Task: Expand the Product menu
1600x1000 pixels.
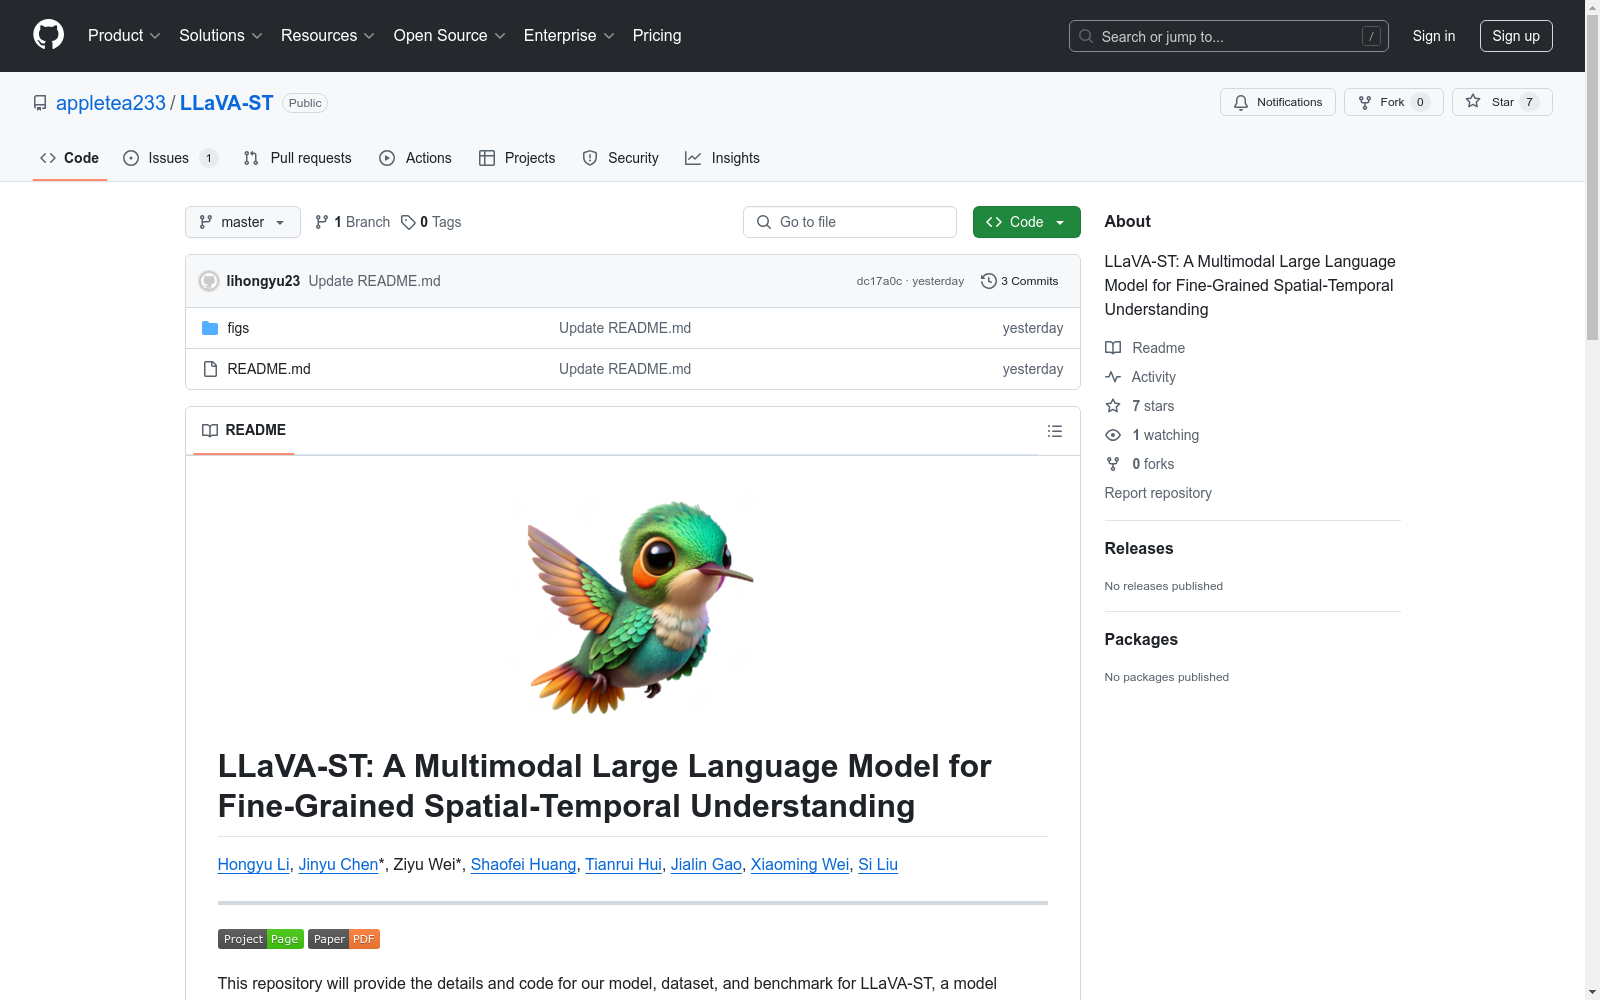Action: tap(124, 36)
